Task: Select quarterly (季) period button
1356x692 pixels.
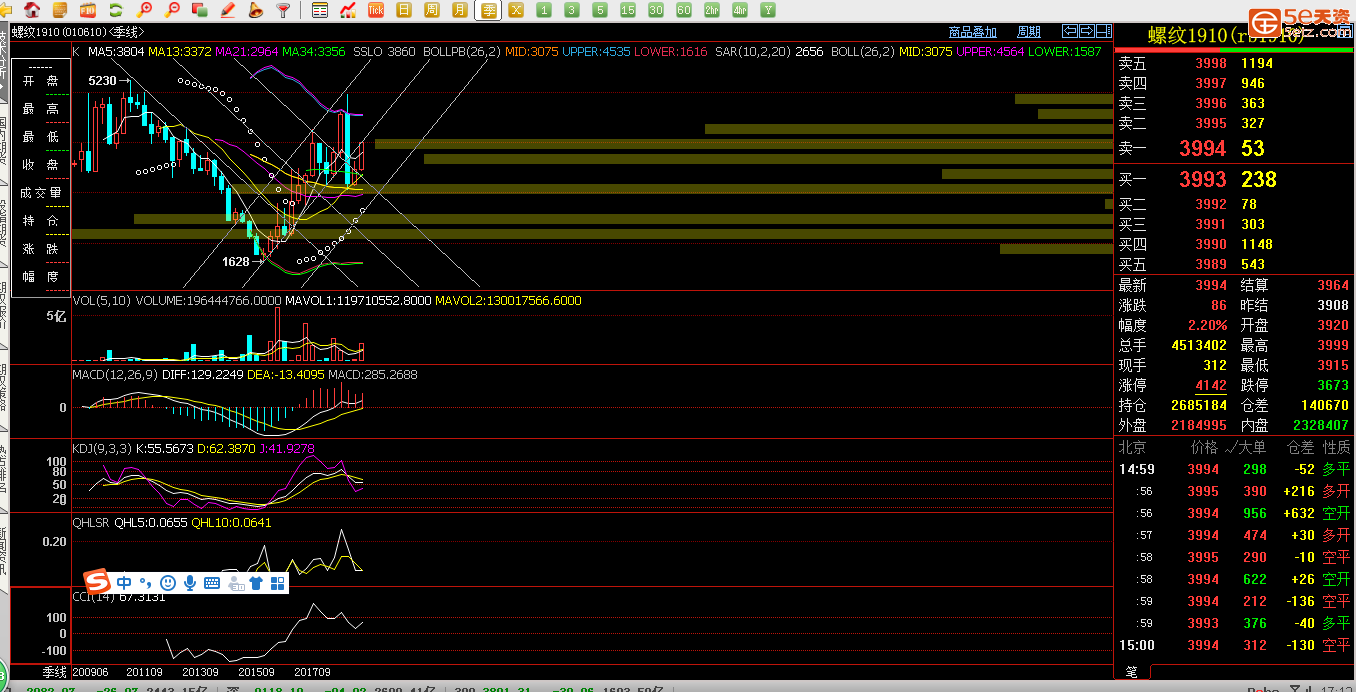Action: [x=488, y=10]
